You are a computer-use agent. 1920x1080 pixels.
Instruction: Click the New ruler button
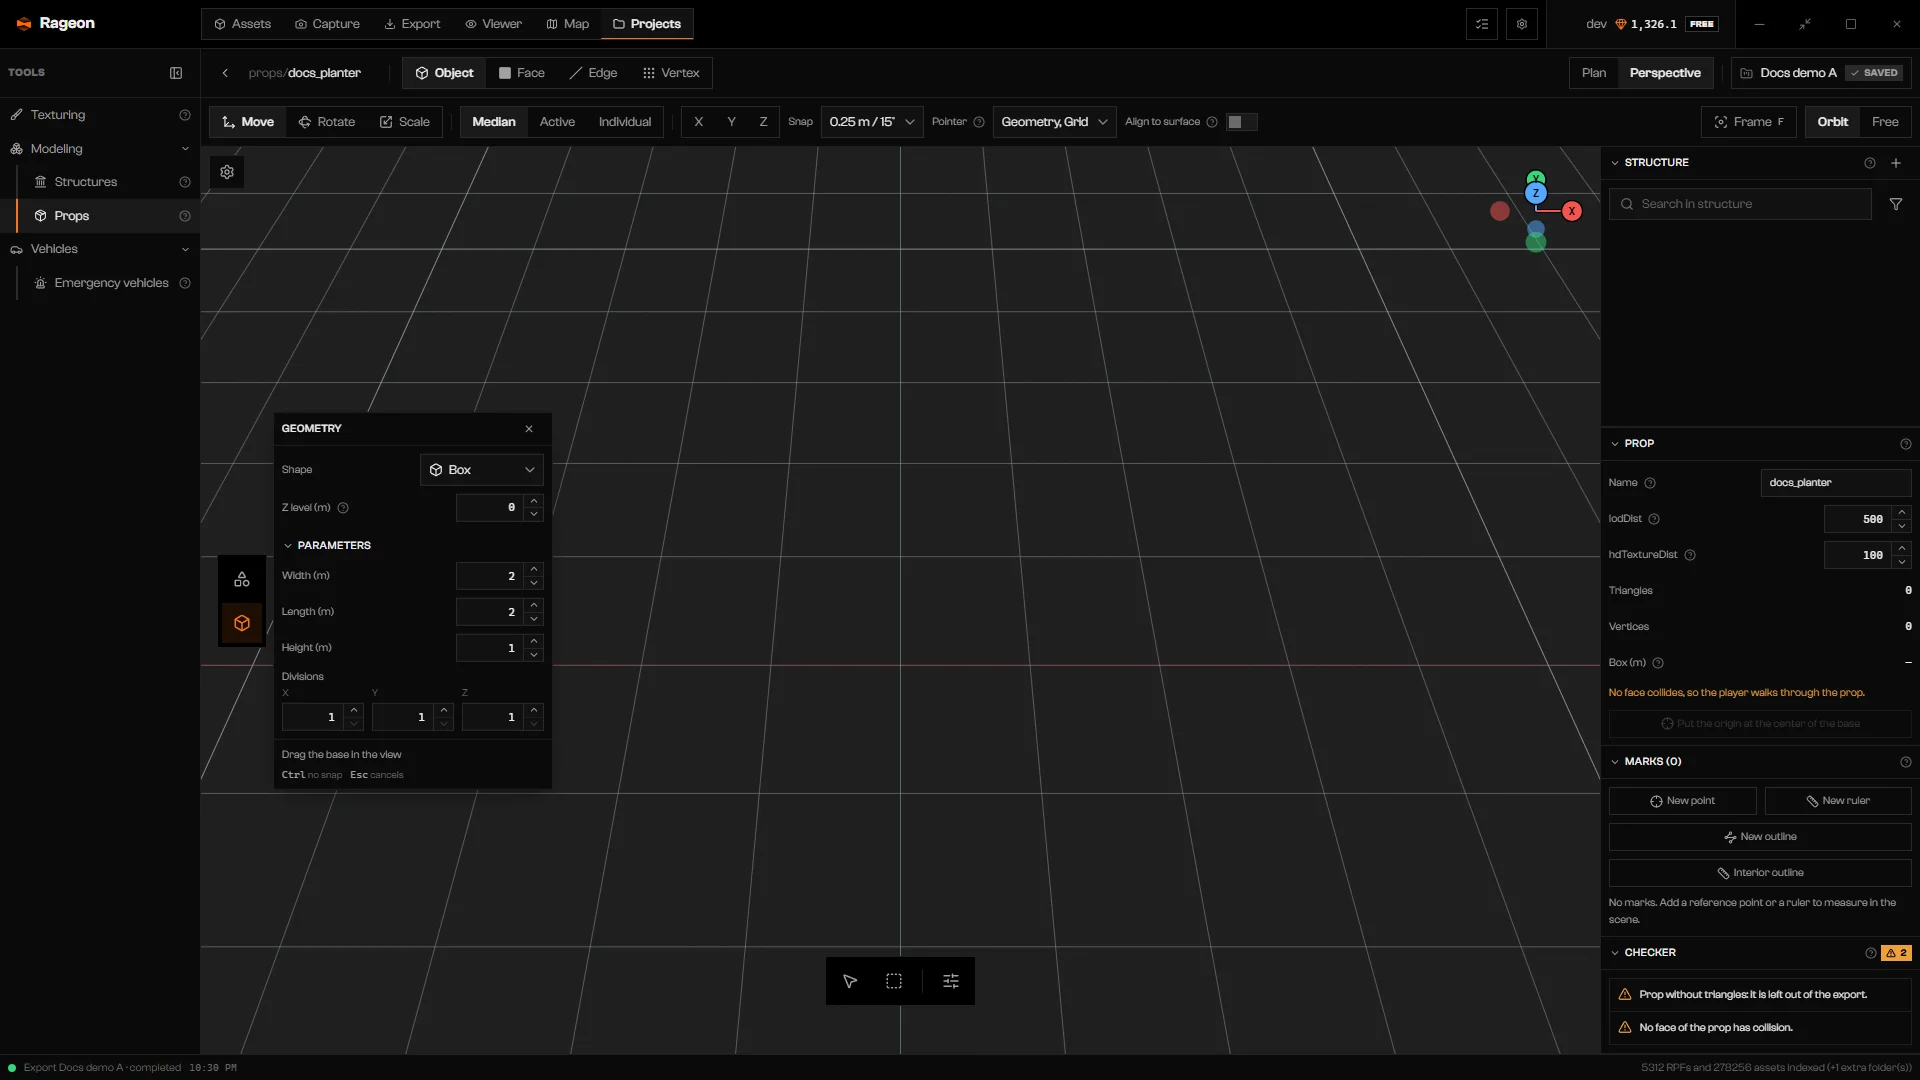(x=1838, y=801)
